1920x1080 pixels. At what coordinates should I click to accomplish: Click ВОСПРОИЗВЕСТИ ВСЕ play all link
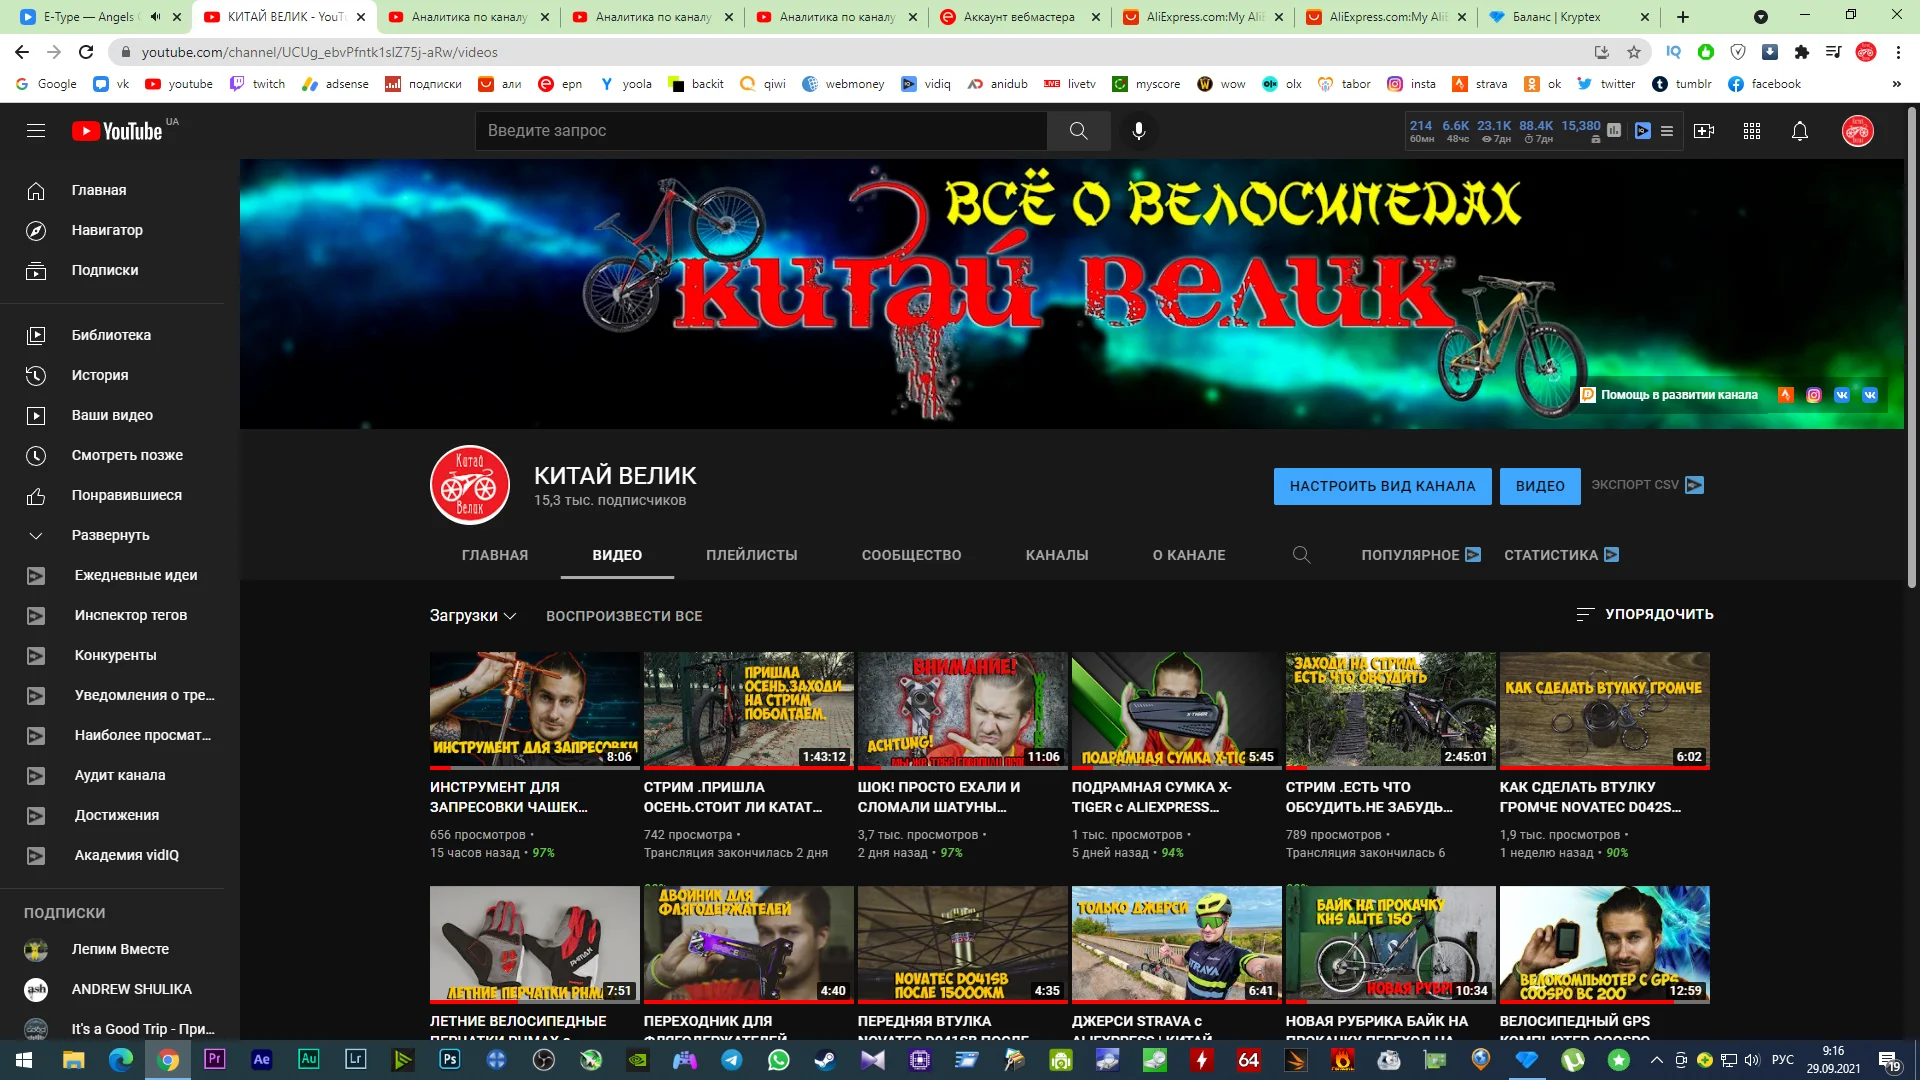(624, 616)
